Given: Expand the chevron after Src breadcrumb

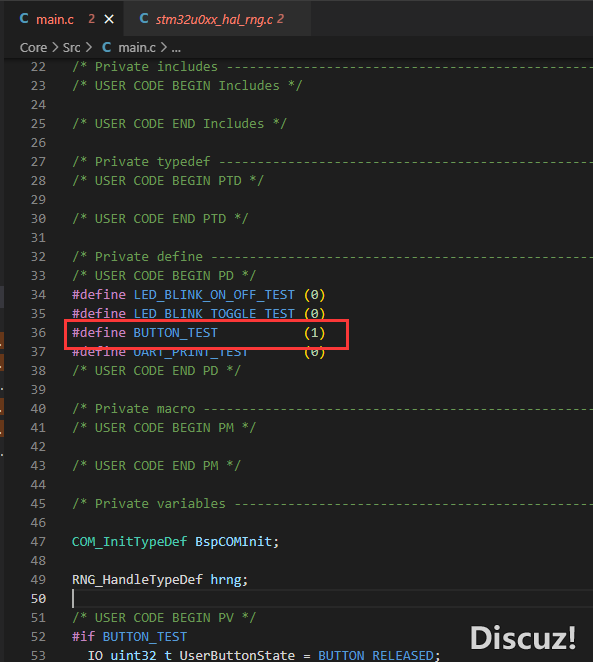Looking at the screenshot, I should tap(88, 48).
